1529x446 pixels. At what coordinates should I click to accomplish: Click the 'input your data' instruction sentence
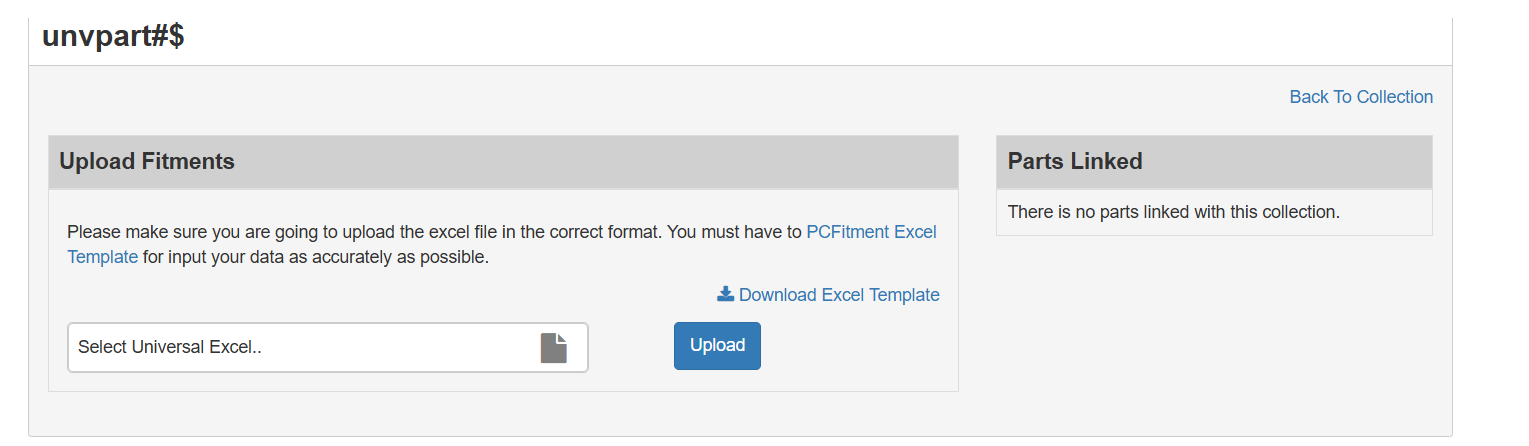(x=316, y=257)
